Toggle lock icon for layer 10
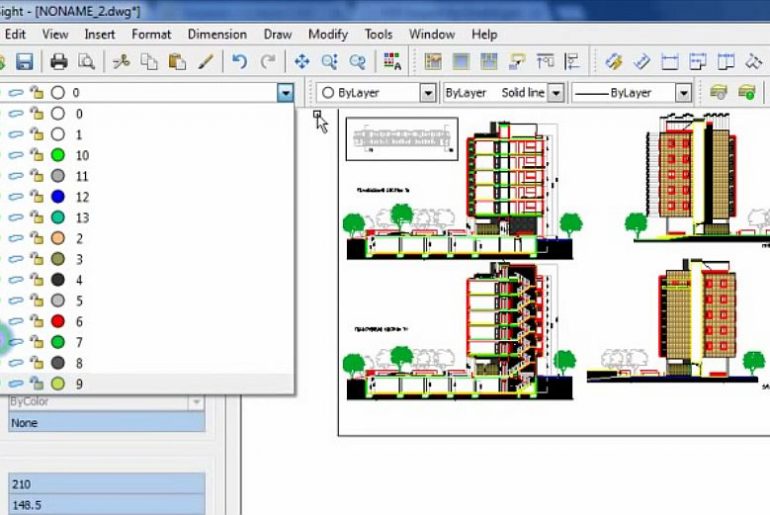This screenshot has height=515, width=770. [36, 155]
